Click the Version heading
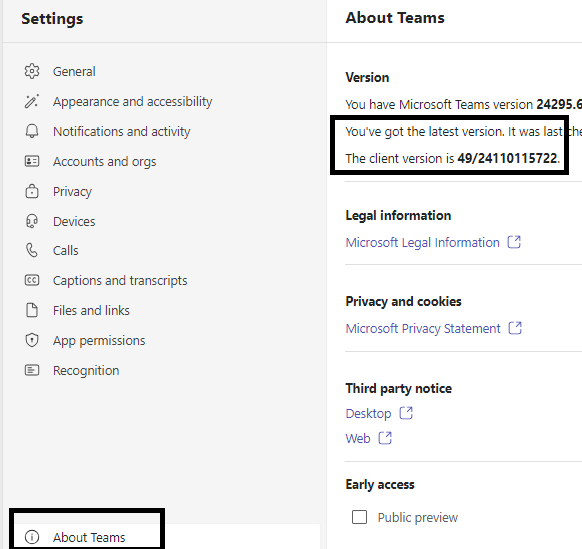The image size is (582, 549). pyautogui.click(x=367, y=77)
